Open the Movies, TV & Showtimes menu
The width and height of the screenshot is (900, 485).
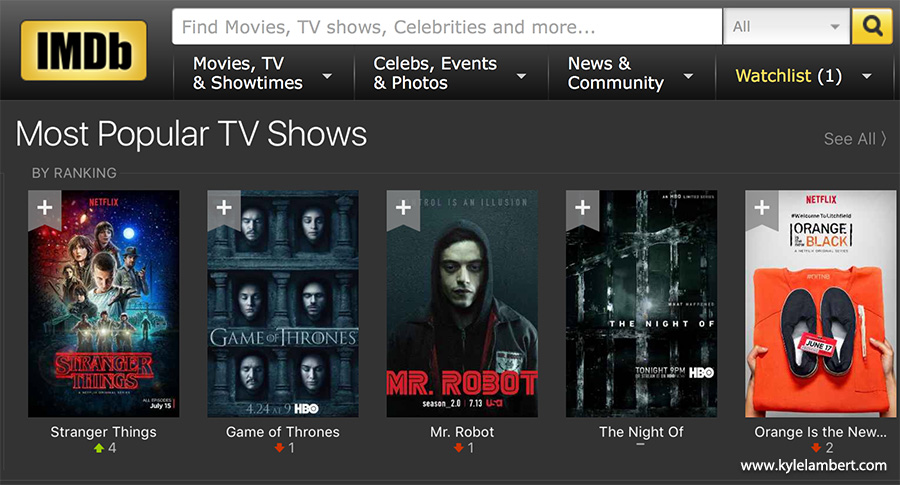point(247,73)
